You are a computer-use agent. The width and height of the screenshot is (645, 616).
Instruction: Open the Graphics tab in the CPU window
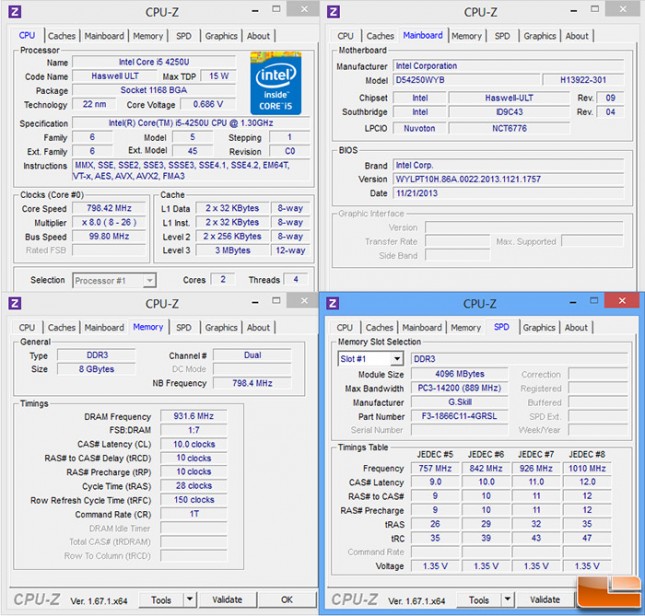pyautogui.click(x=221, y=36)
